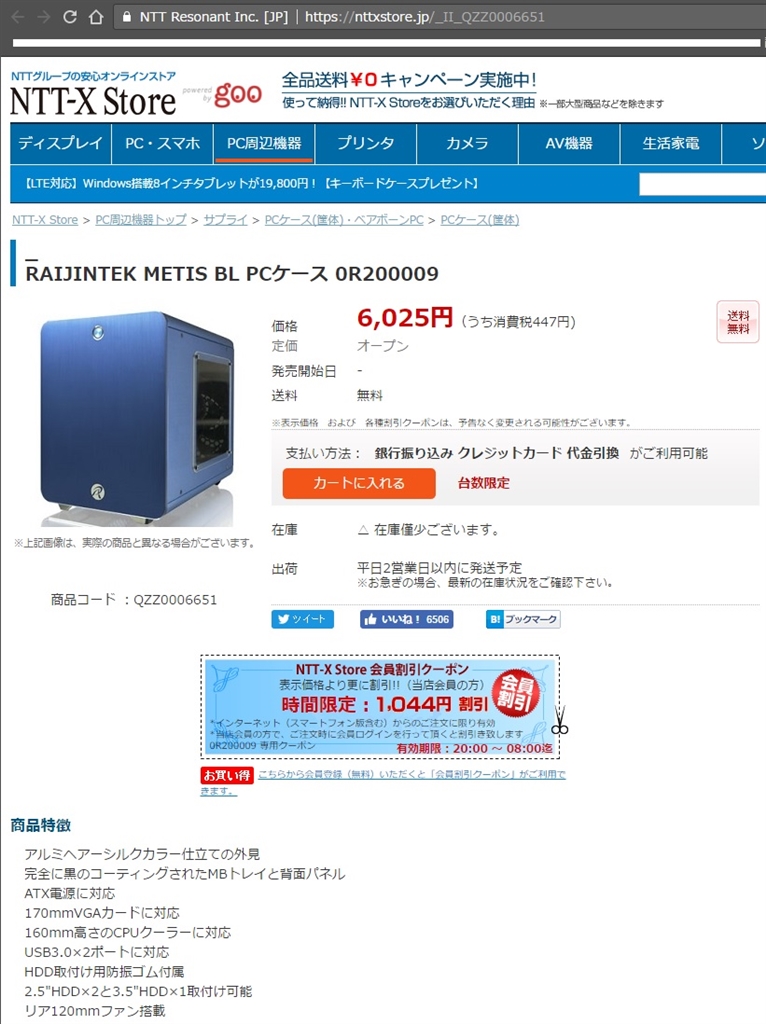Screen dimensions: 766x1024
Task: Click the padlock security icon in address bar
Action: [127, 17]
